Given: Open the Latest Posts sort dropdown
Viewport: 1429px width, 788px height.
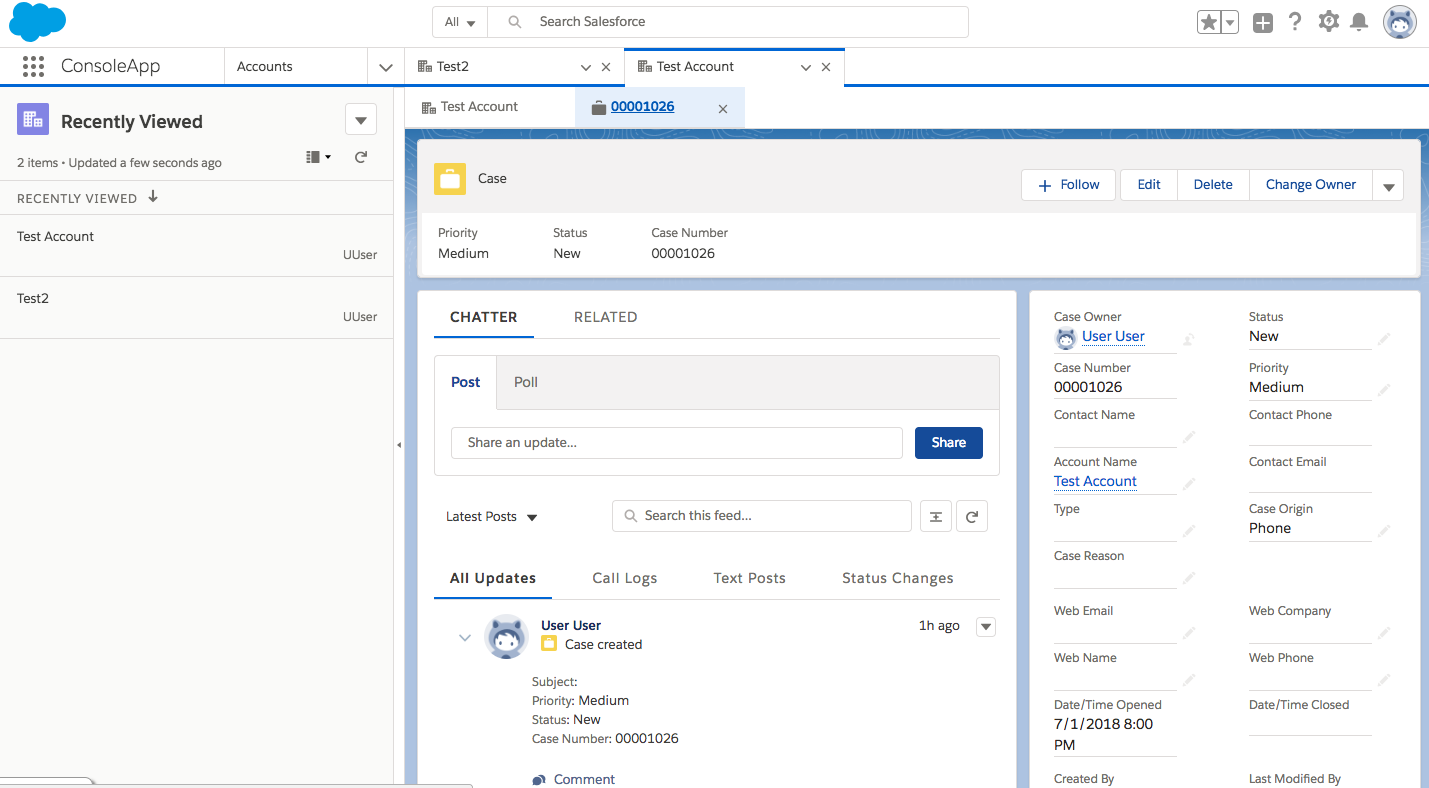Looking at the screenshot, I should click(492, 517).
